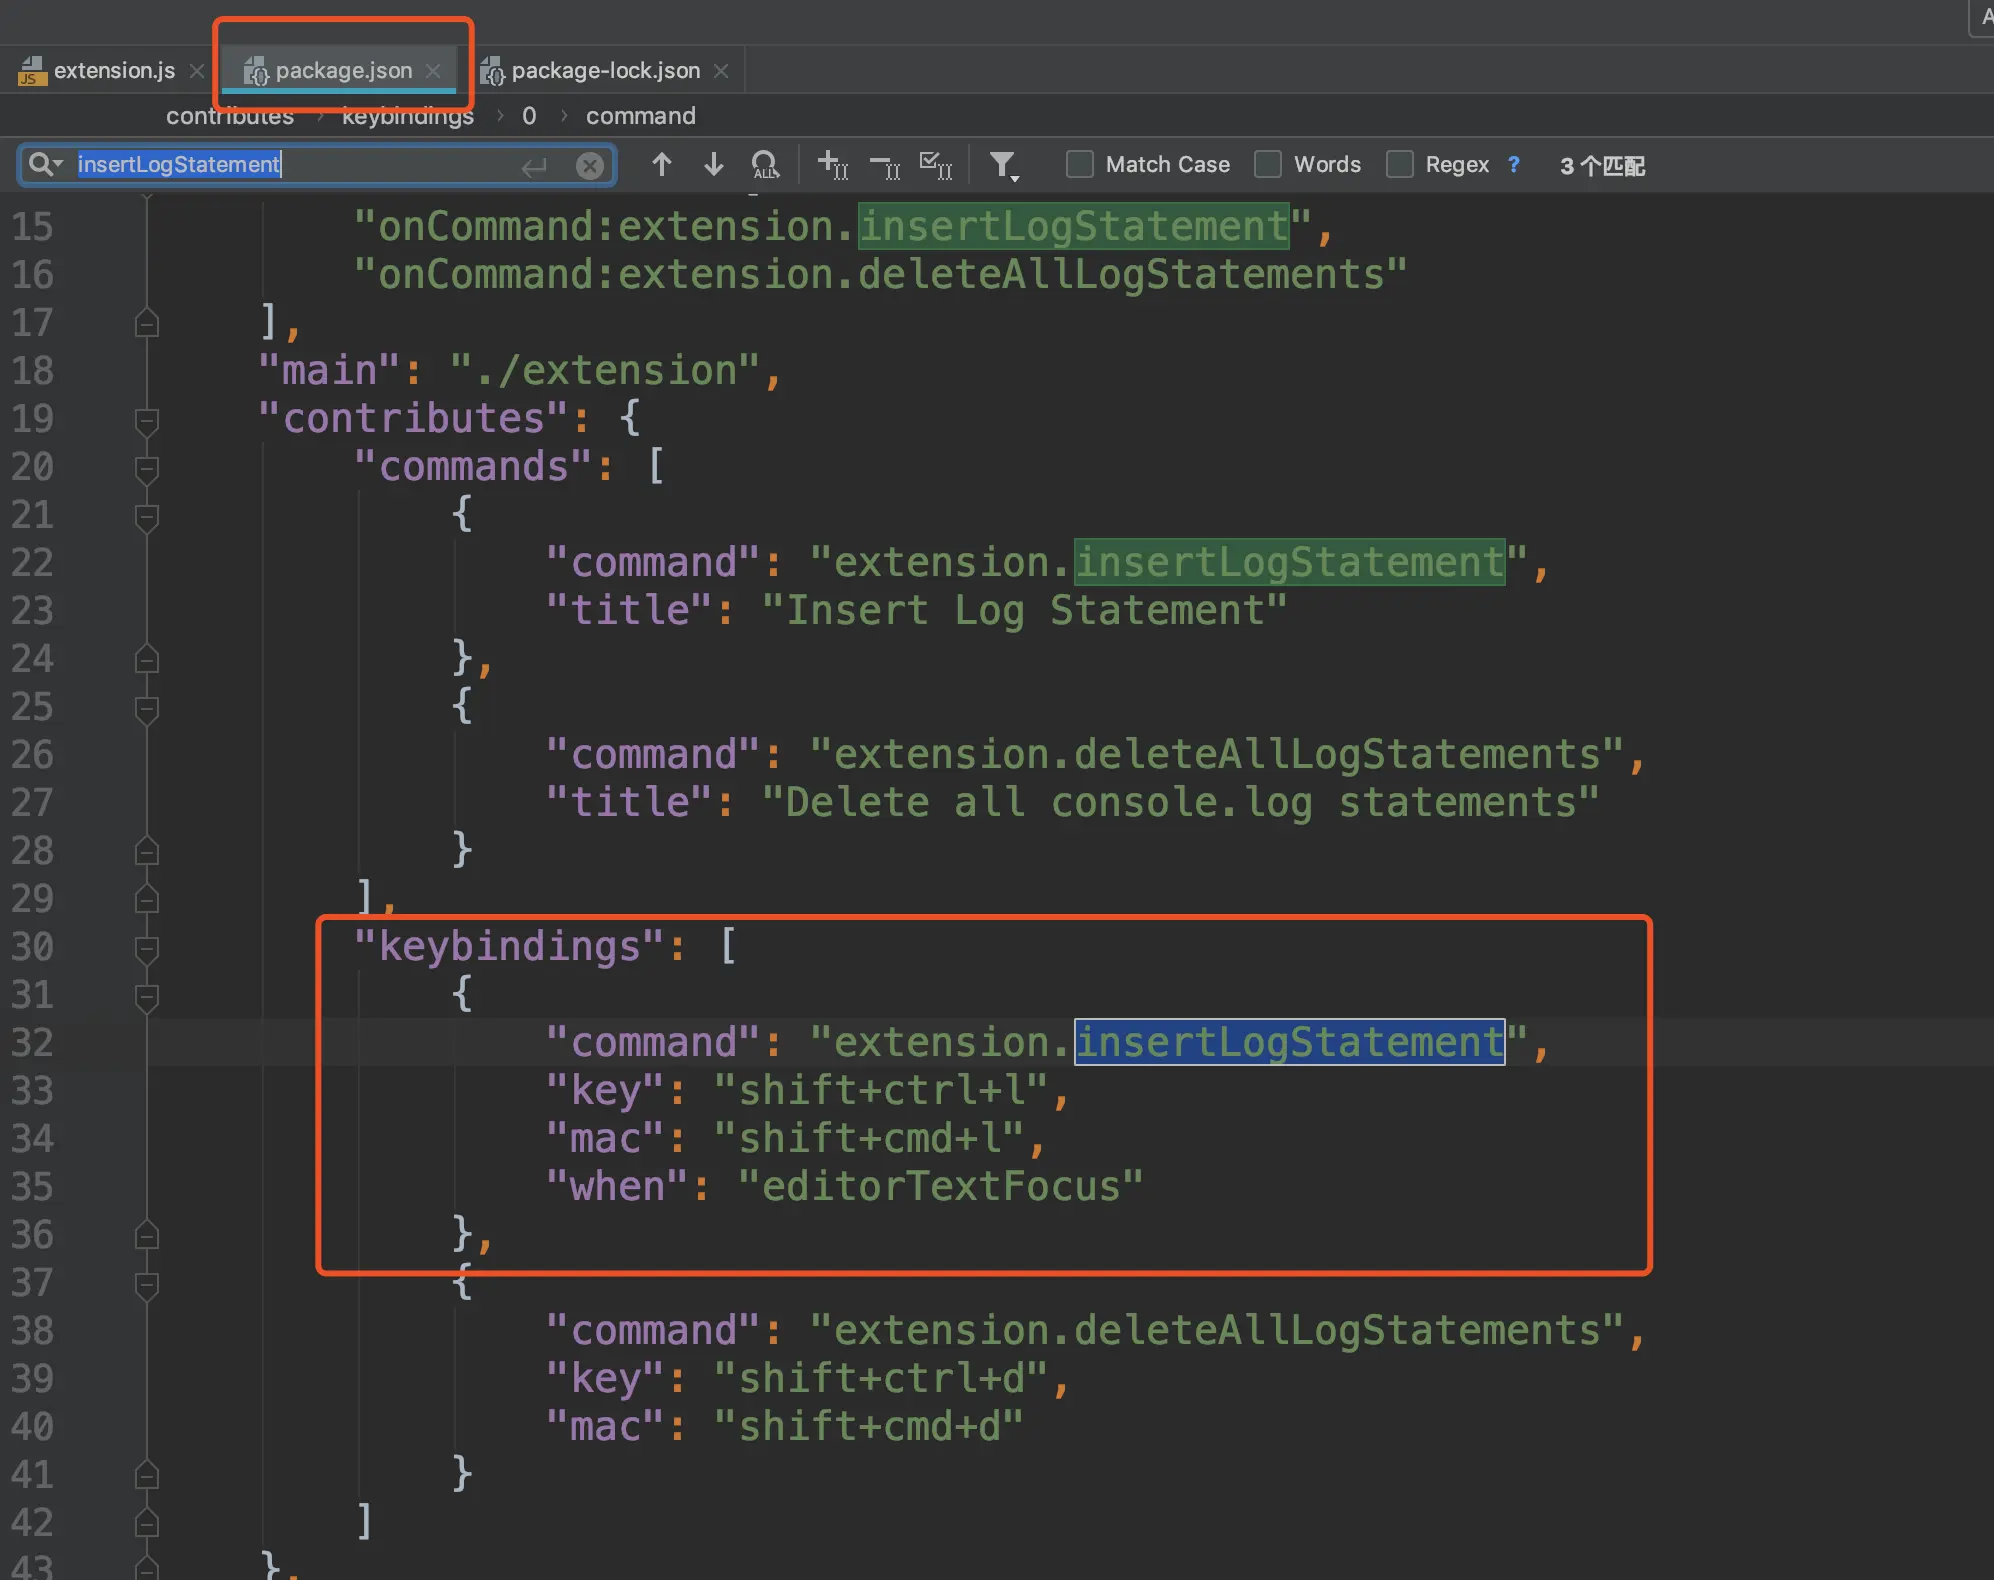Enable the Regex checkbox
The width and height of the screenshot is (1994, 1580).
pos(1400,164)
